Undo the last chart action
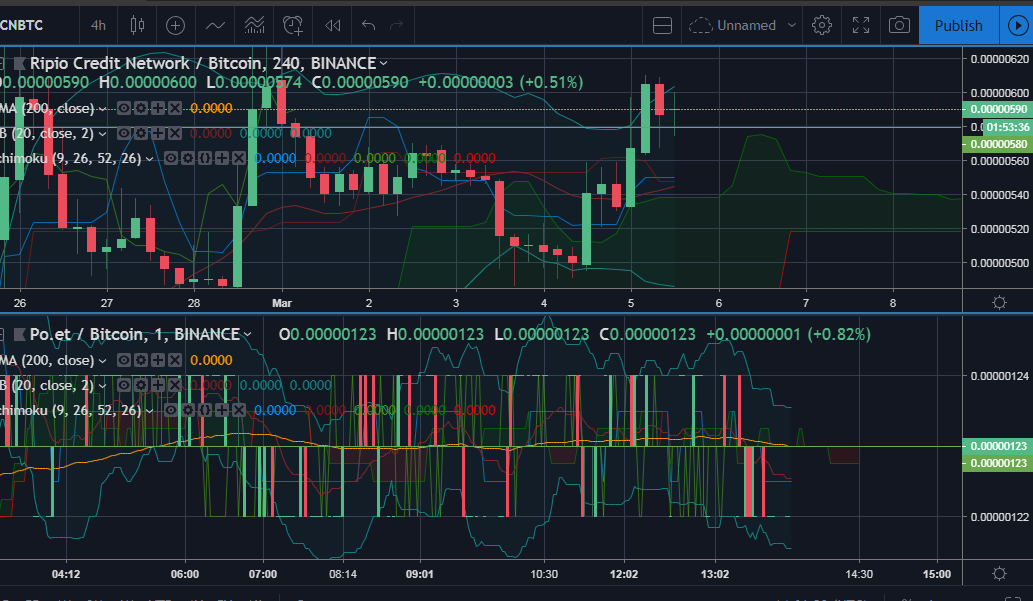 coord(368,26)
